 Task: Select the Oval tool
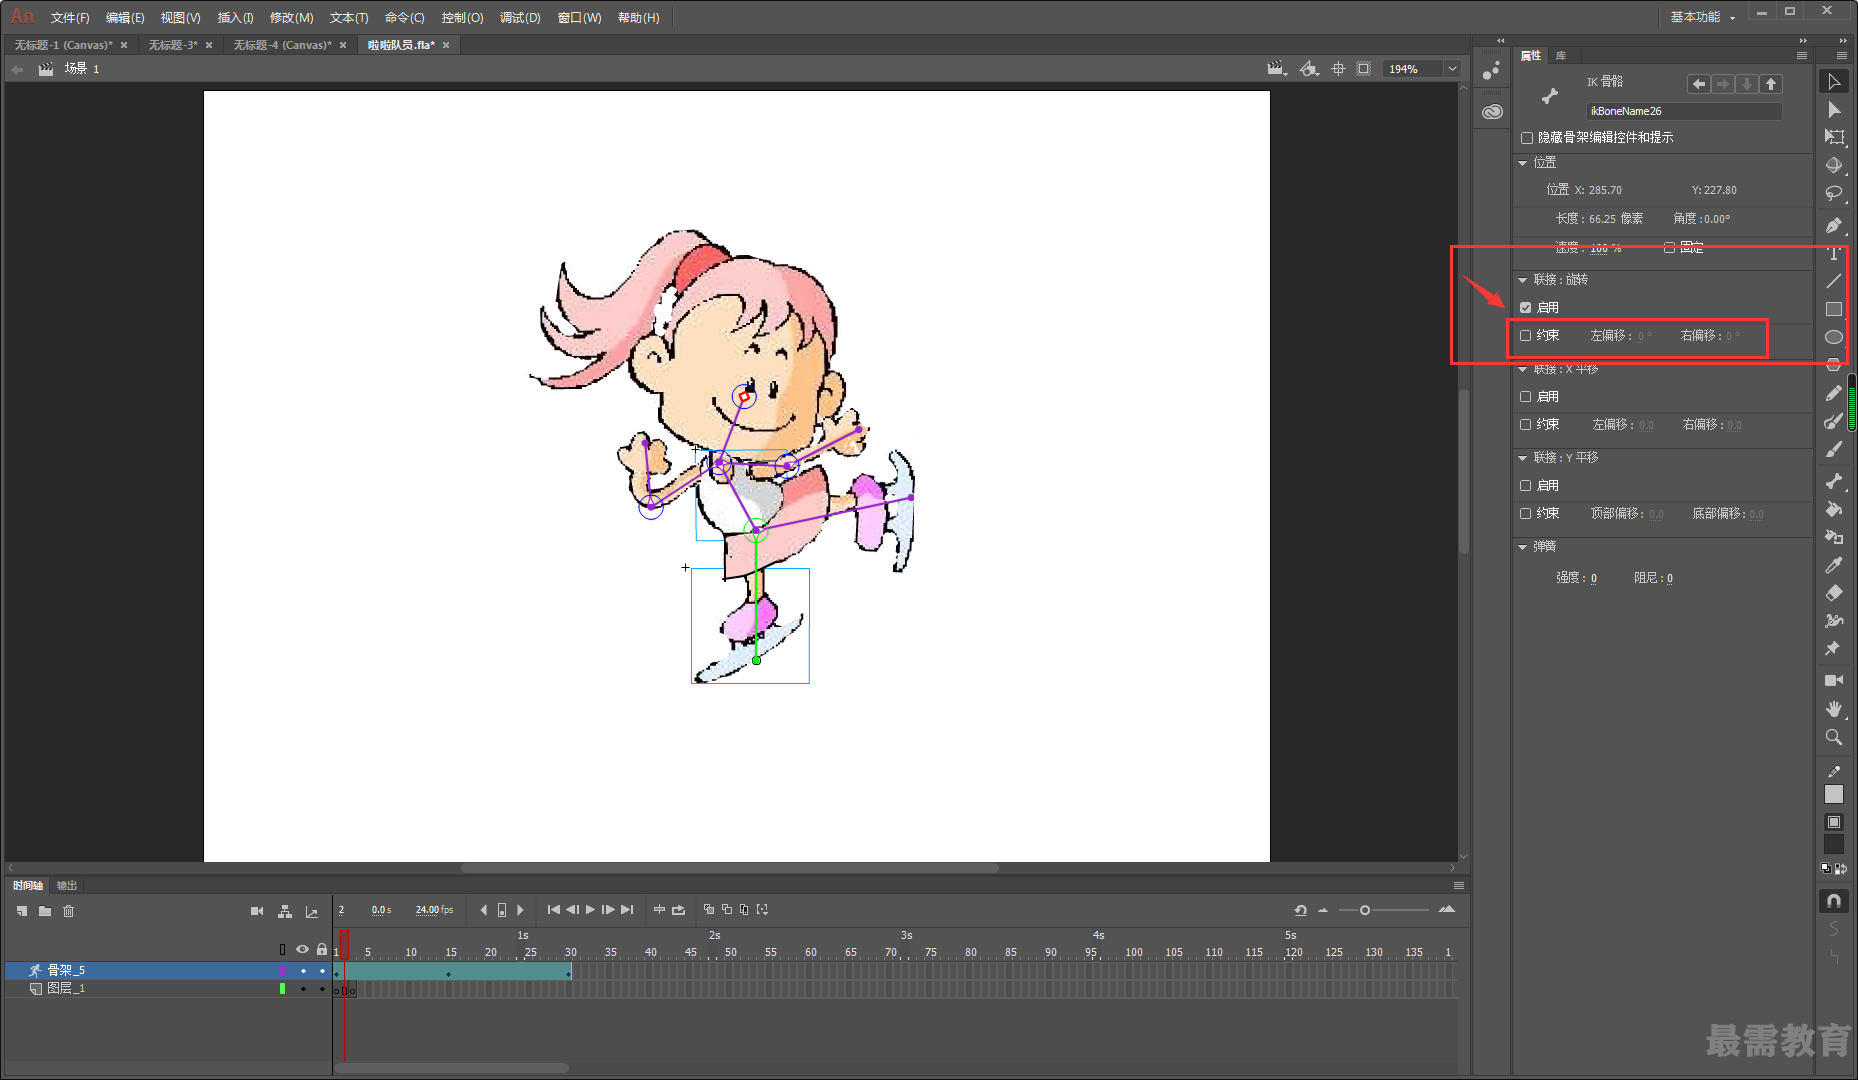coord(1833,337)
